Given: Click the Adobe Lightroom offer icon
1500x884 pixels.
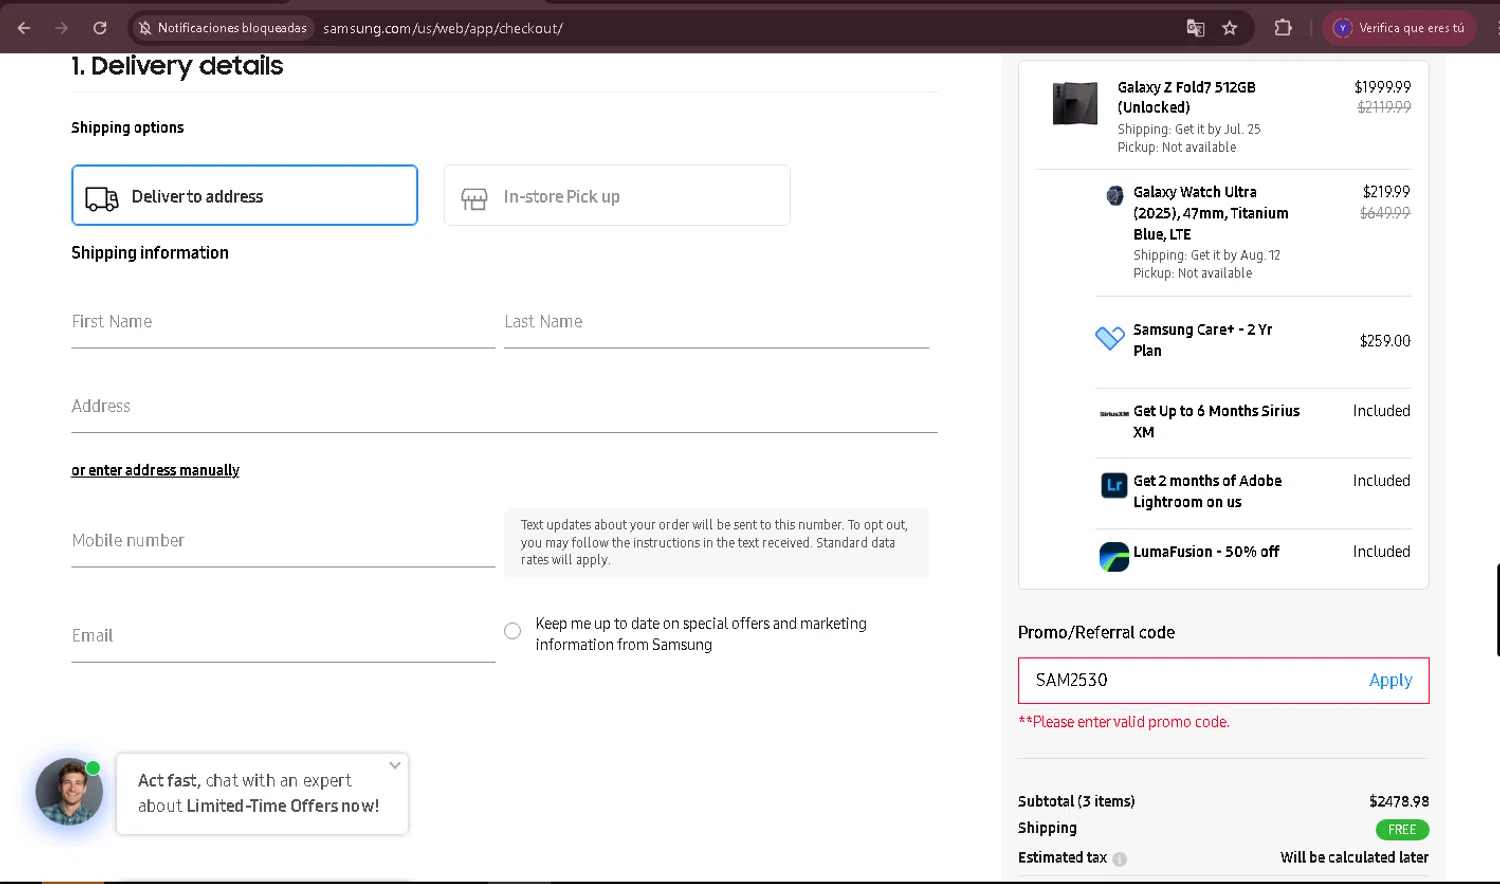Looking at the screenshot, I should pyautogui.click(x=1114, y=486).
